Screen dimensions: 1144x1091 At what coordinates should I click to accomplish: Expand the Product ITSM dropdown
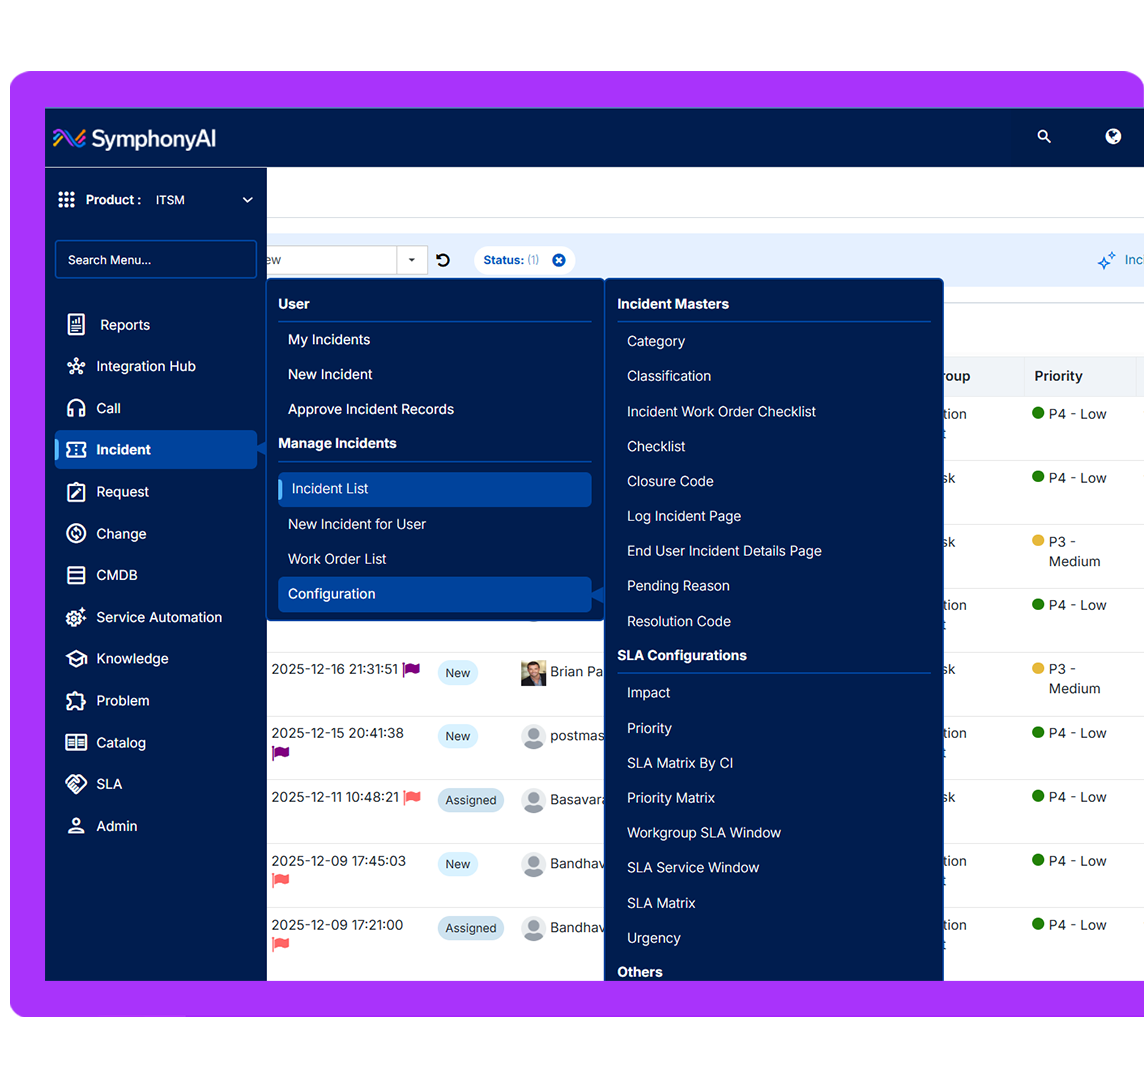[247, 200]
